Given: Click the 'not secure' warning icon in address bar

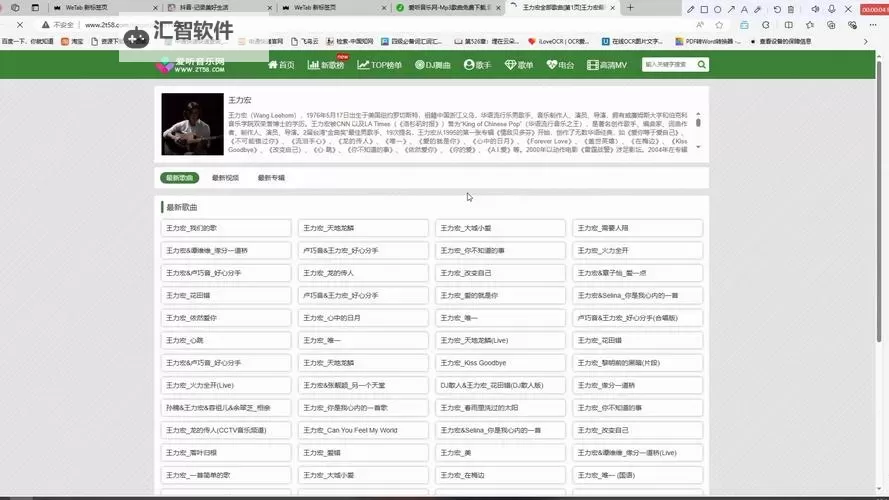Looking at the screenshot, I should pyautogui.click(x=45, y=25).
